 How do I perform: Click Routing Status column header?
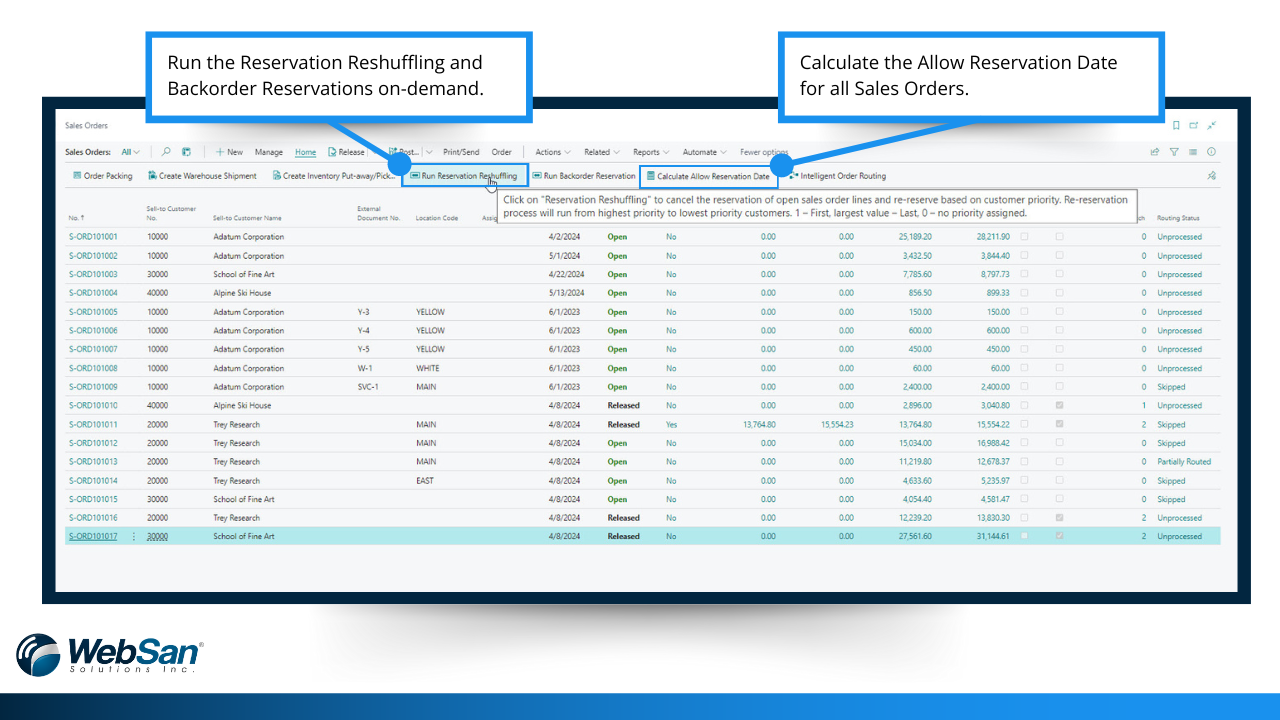(x=1179, y=218)
